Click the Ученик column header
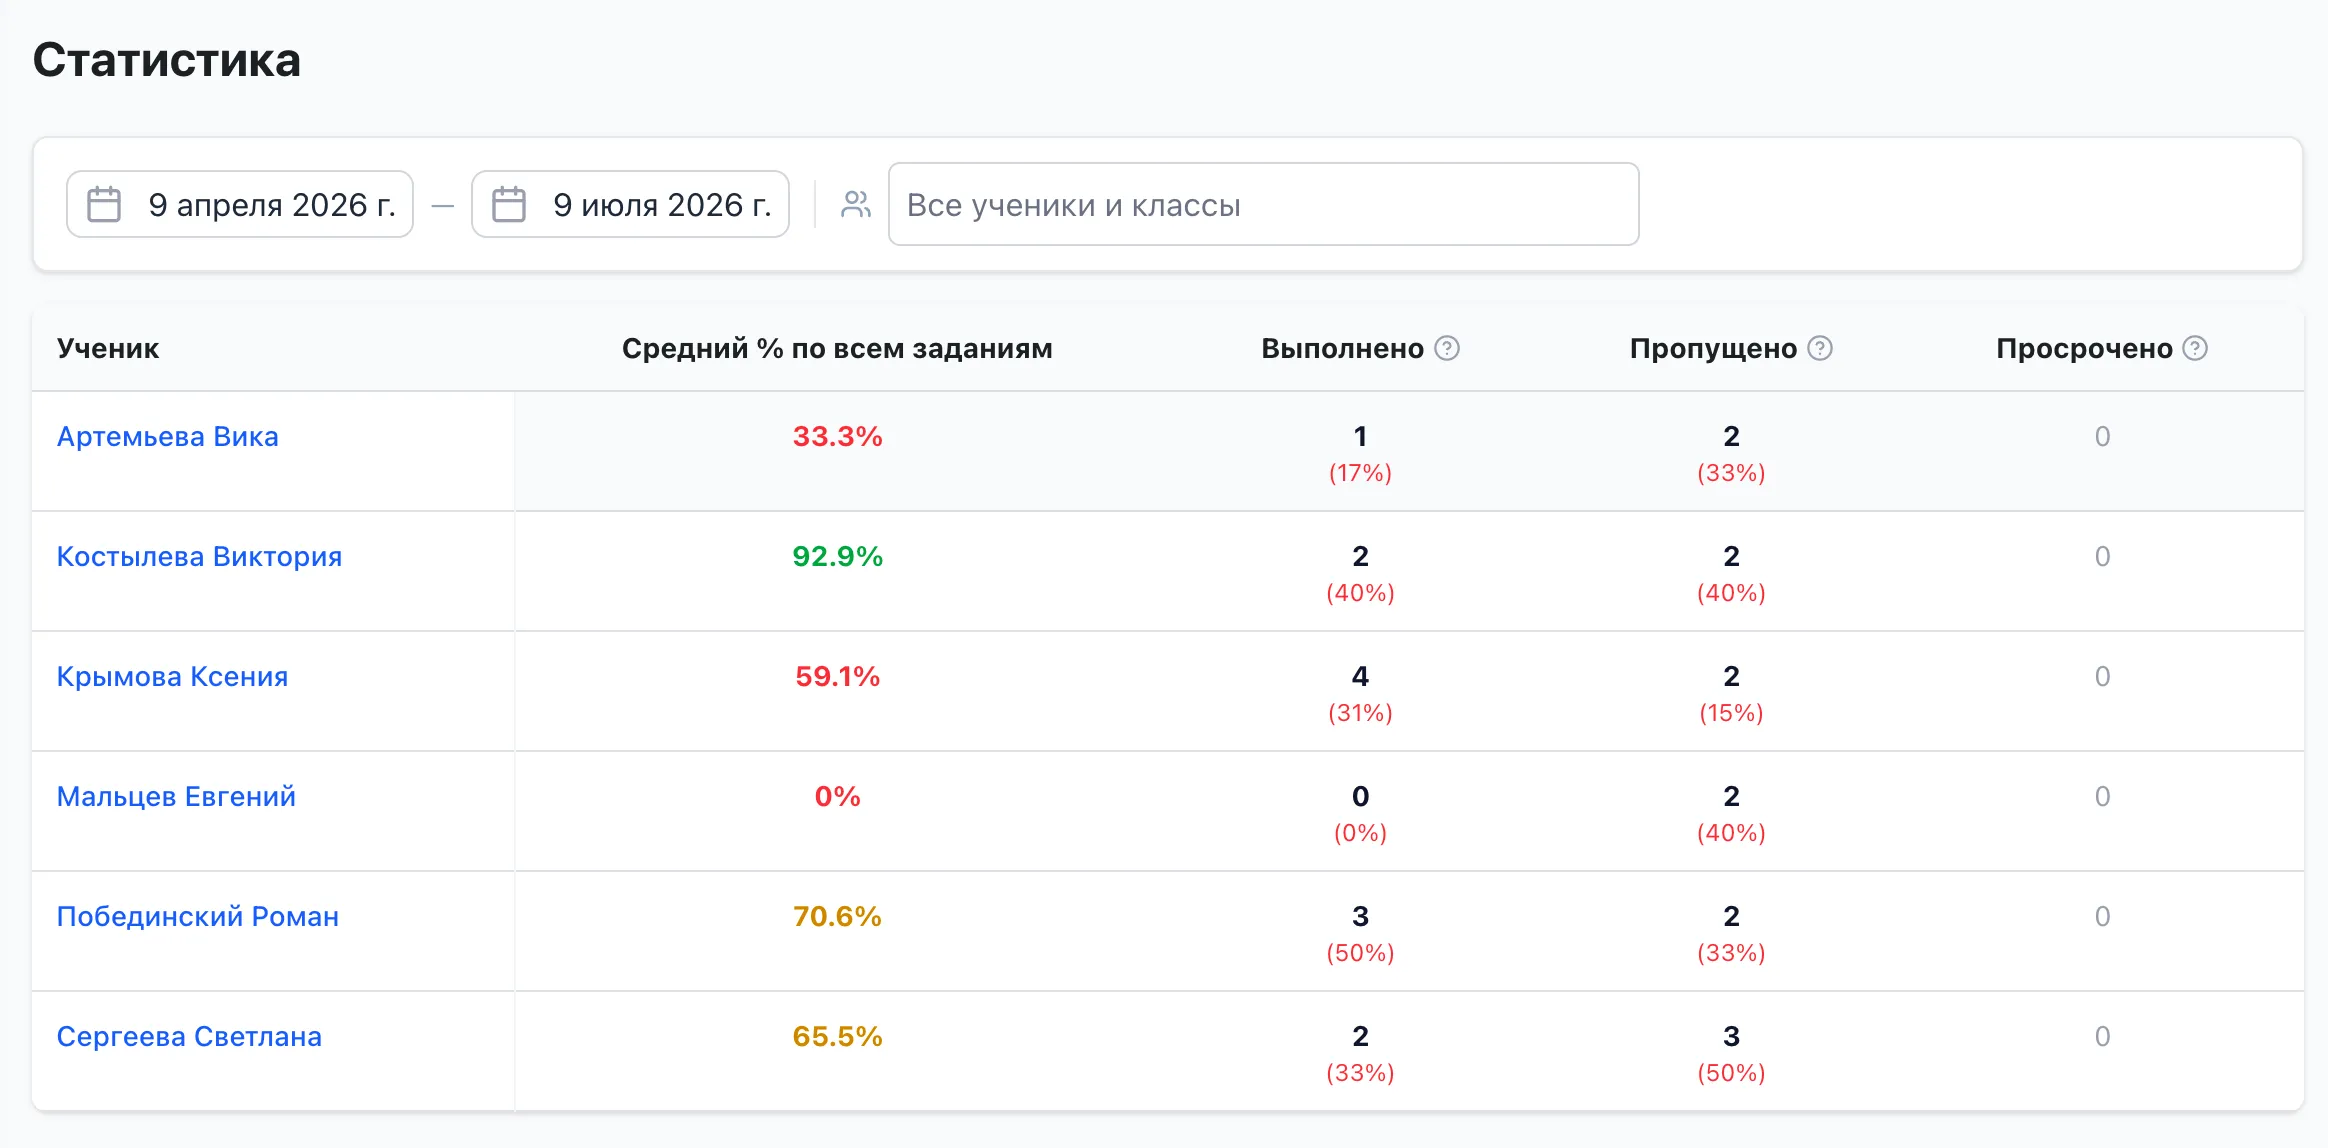This screenshot has height=1148, width=2328. [108, 348]
